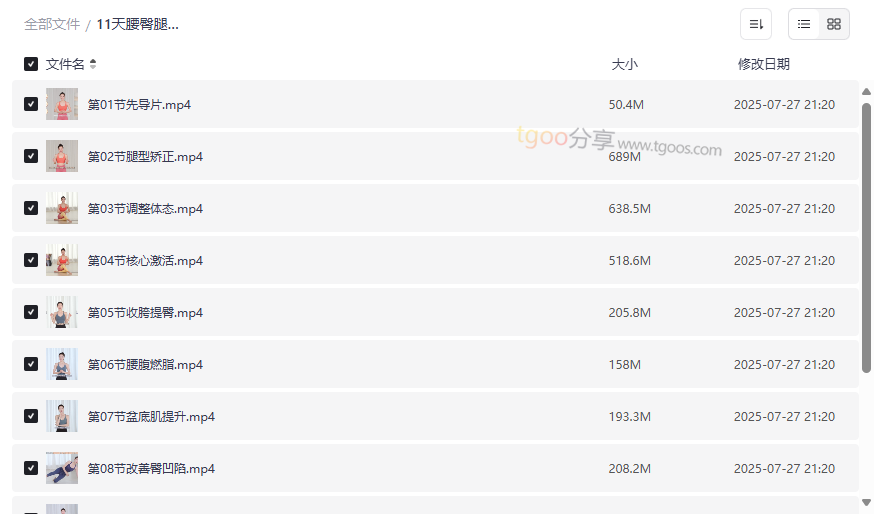
Task: Click the 第05节收胯提臀.mp4 thumbnail image
Action: (x=62, y=312)
